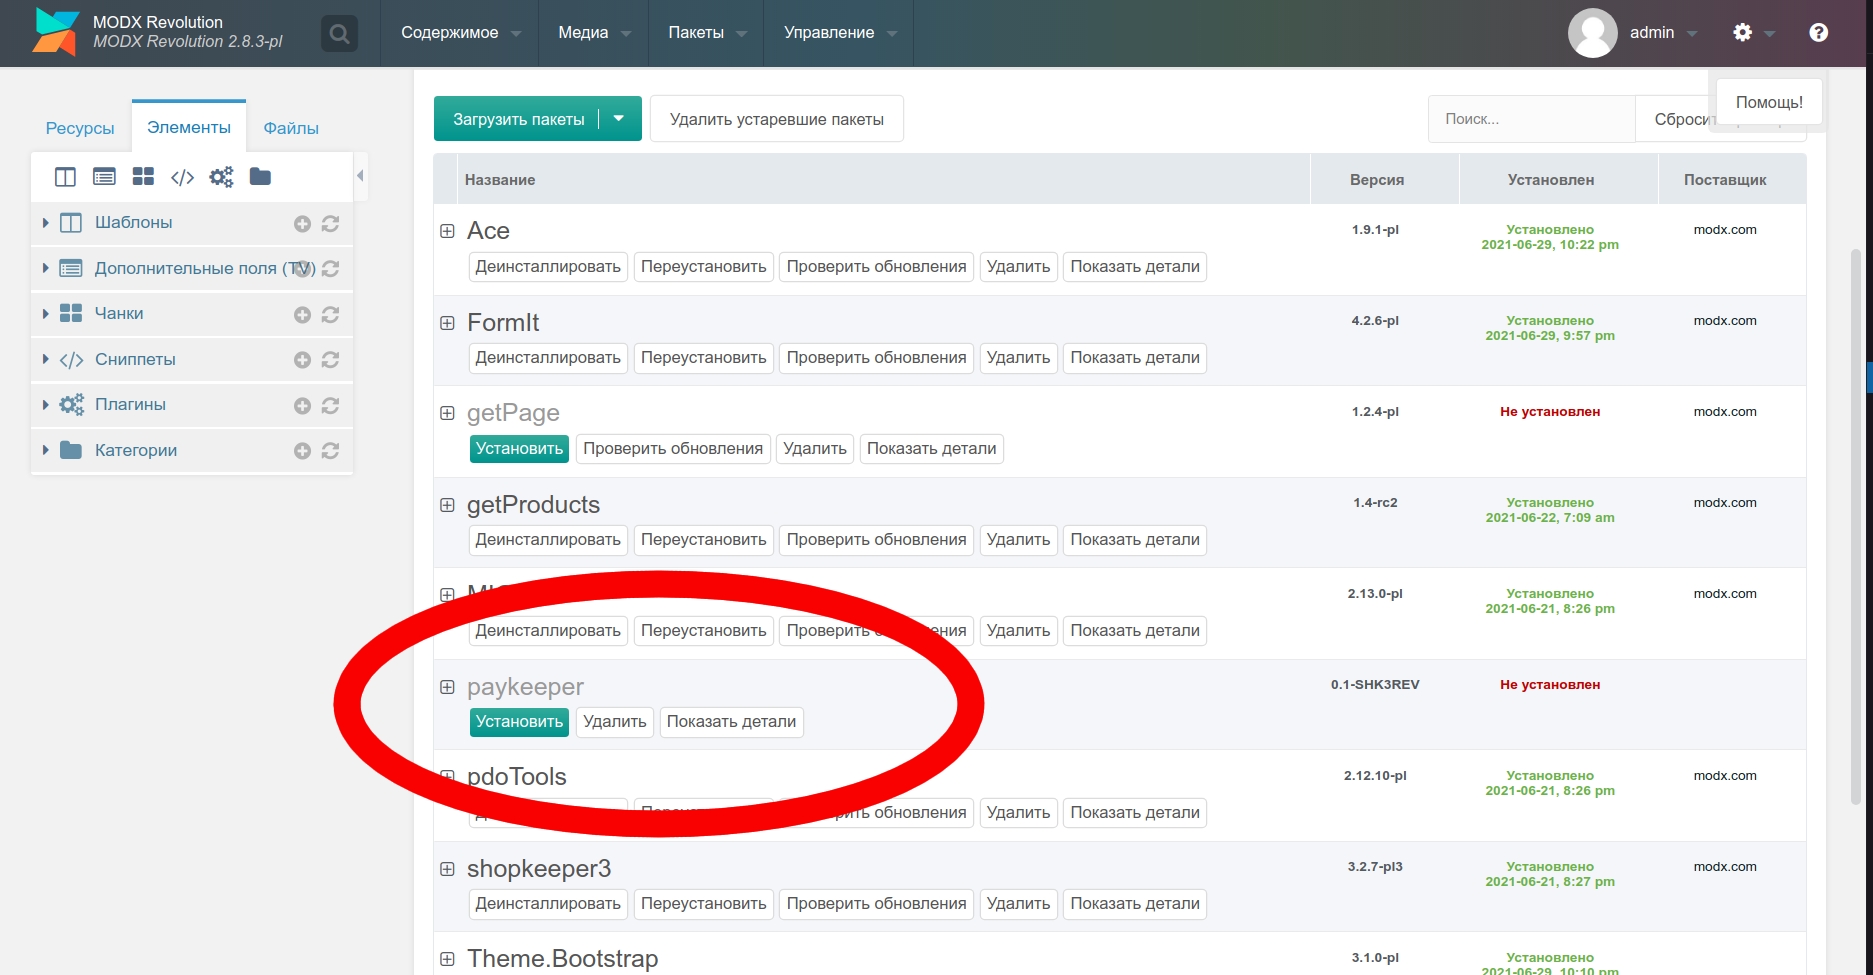Click the package search input field

[1530, 119]
